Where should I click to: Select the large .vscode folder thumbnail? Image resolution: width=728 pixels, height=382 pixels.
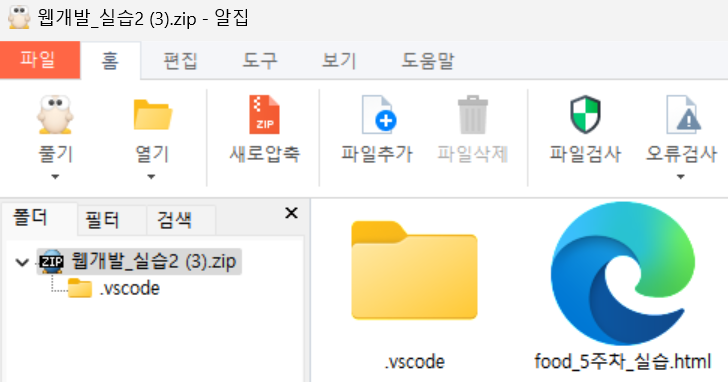414,271
